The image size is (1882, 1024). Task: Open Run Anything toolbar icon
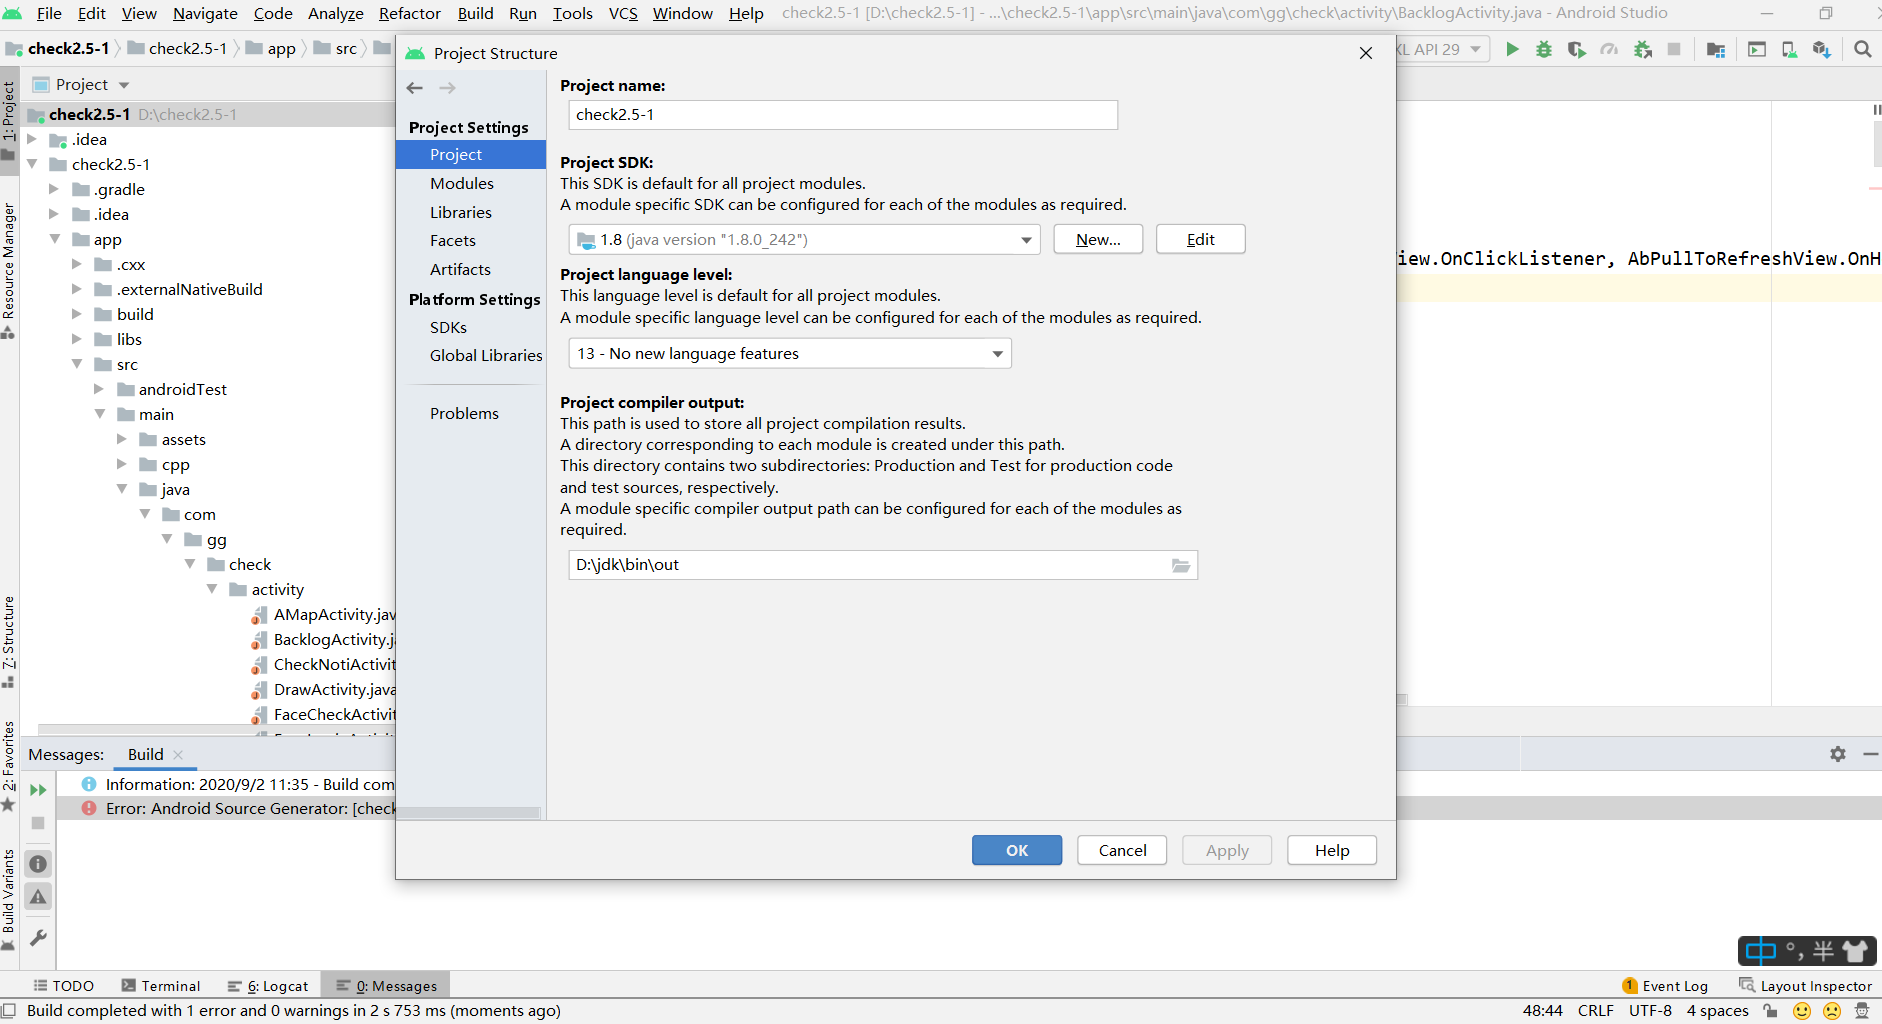1757,49
